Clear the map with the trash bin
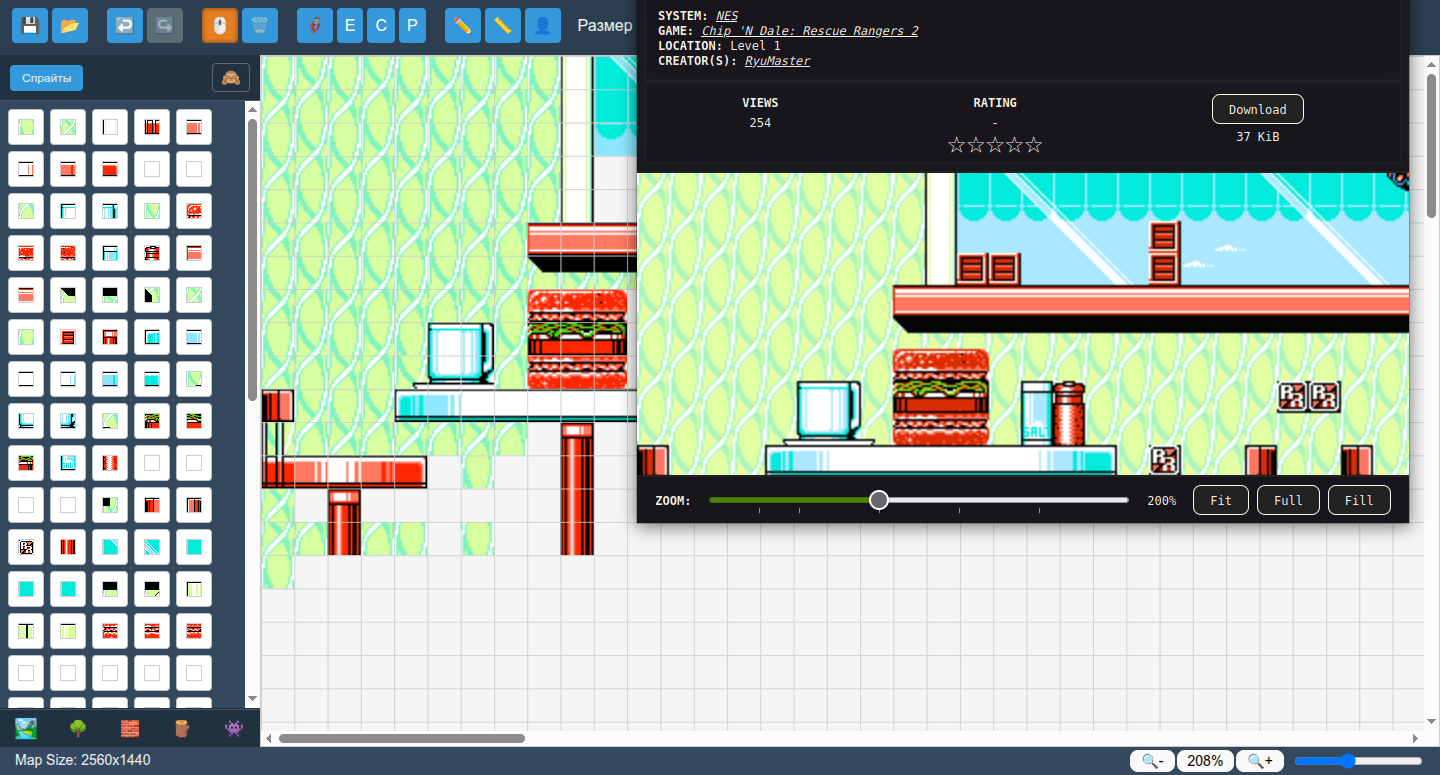Screen dimensions: 1440x775 pos(260,25)
